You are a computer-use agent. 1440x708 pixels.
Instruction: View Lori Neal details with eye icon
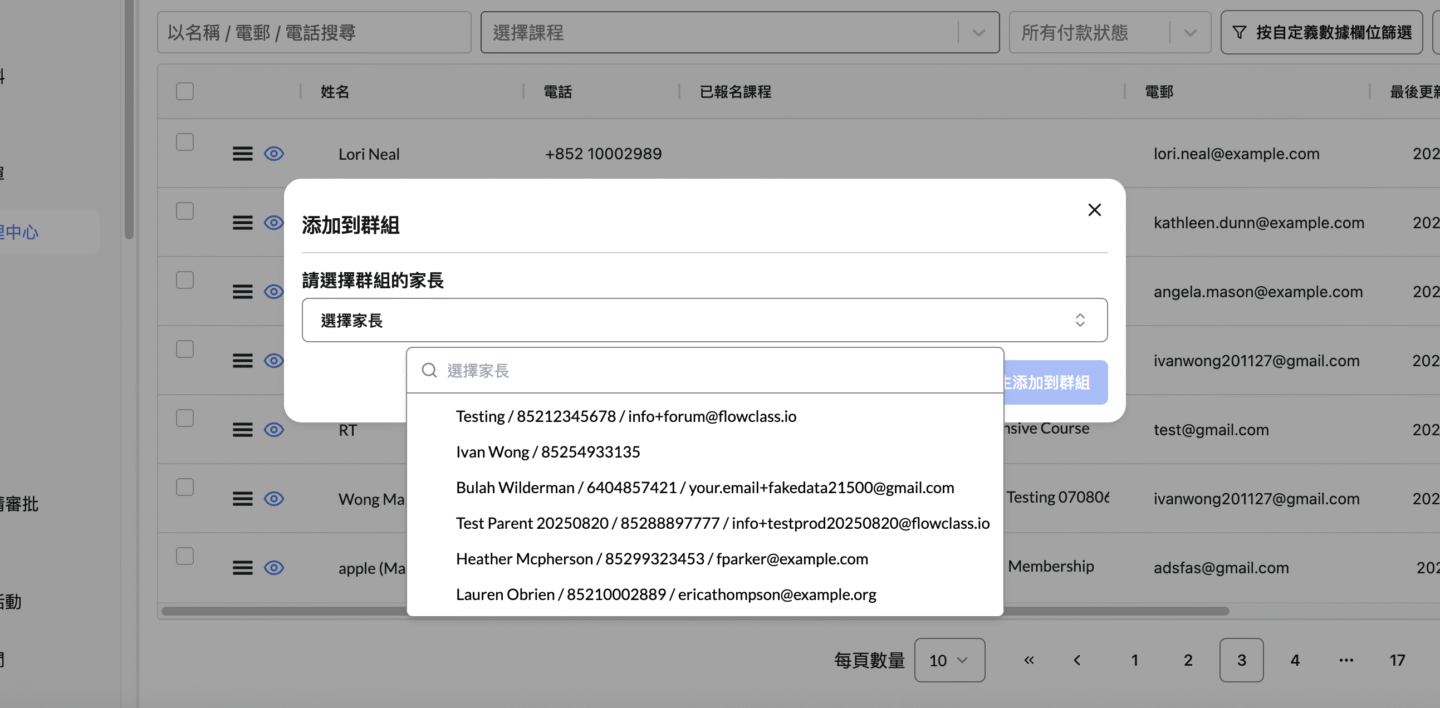click(x=274, y=154)
